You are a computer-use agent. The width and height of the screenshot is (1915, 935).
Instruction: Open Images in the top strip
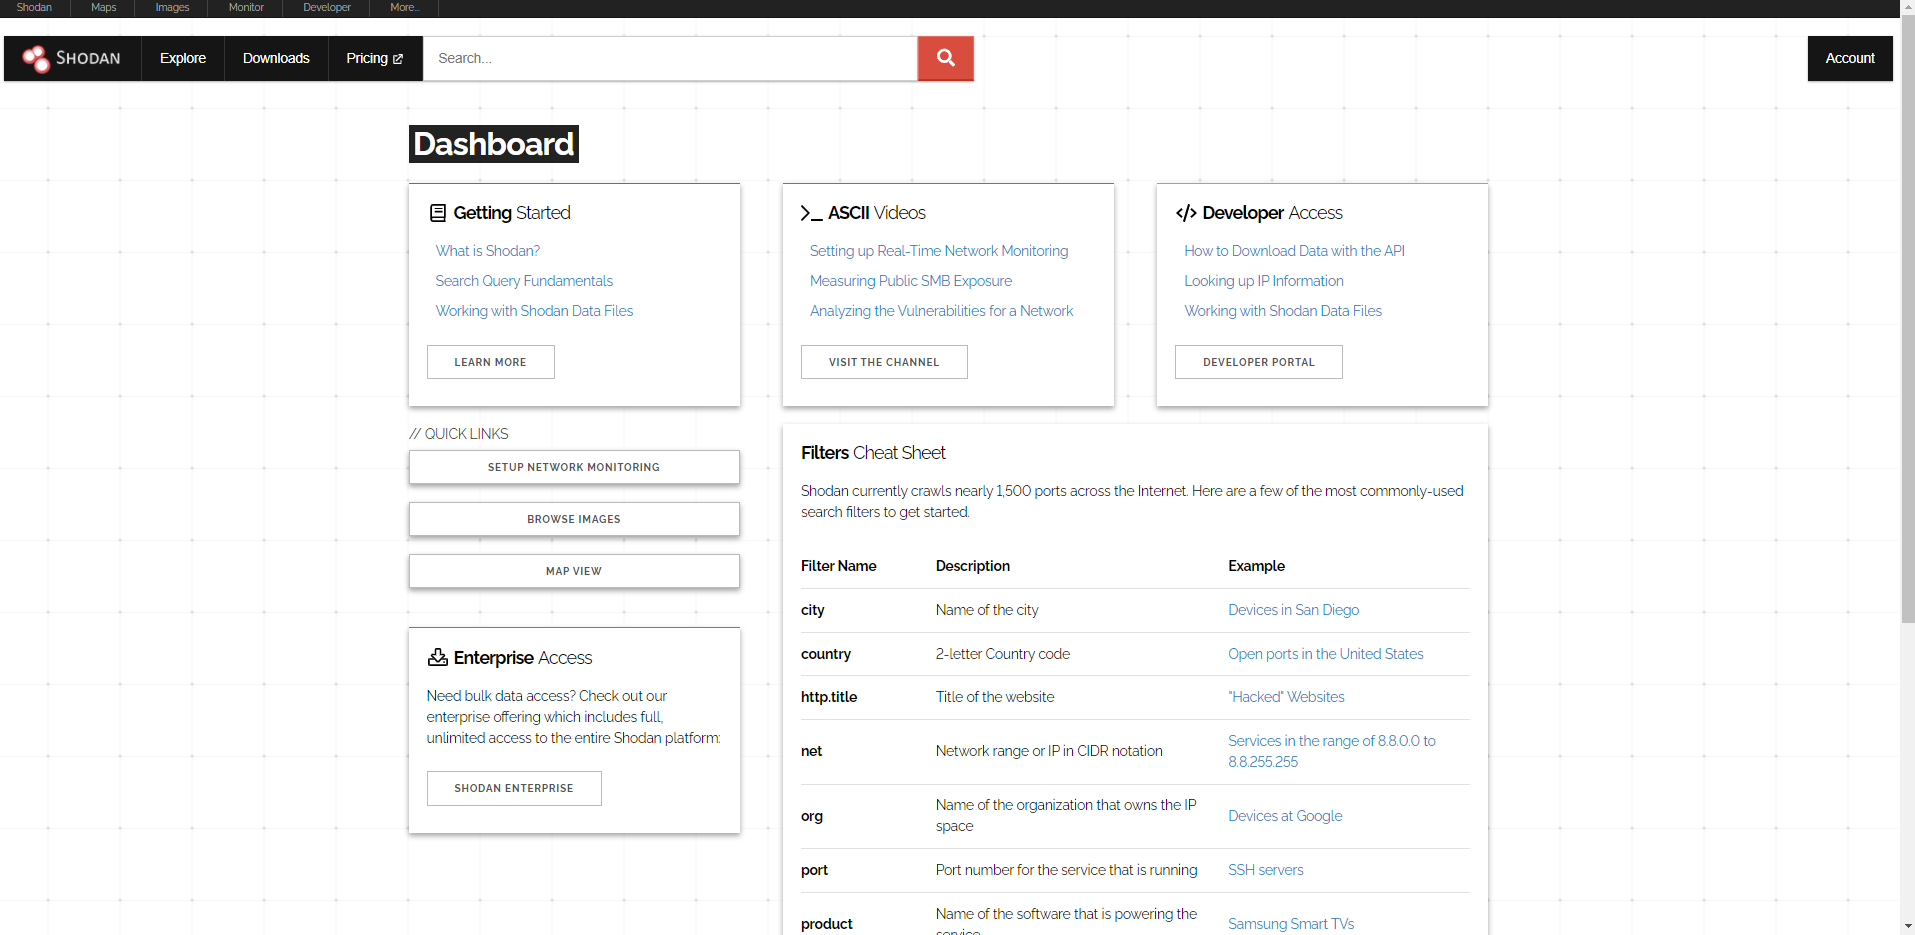(172, 7)
